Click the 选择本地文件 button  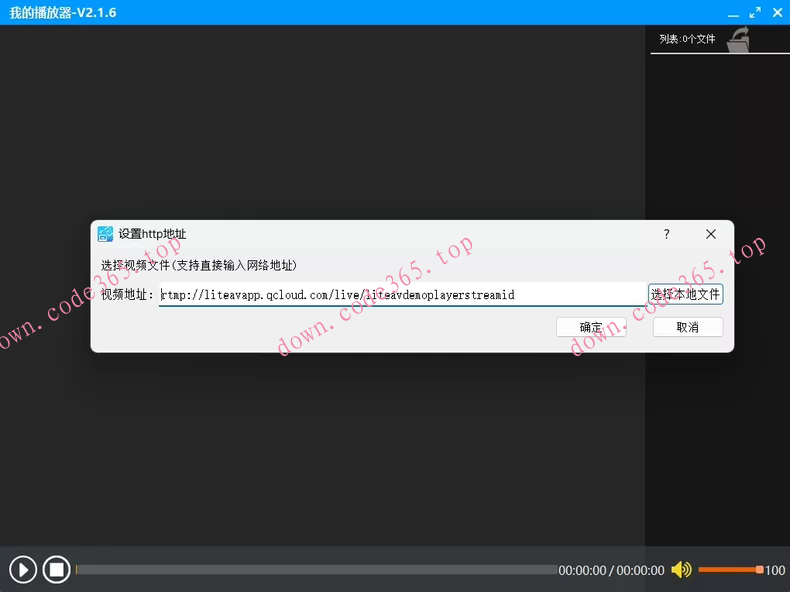(x=685, y=295)
